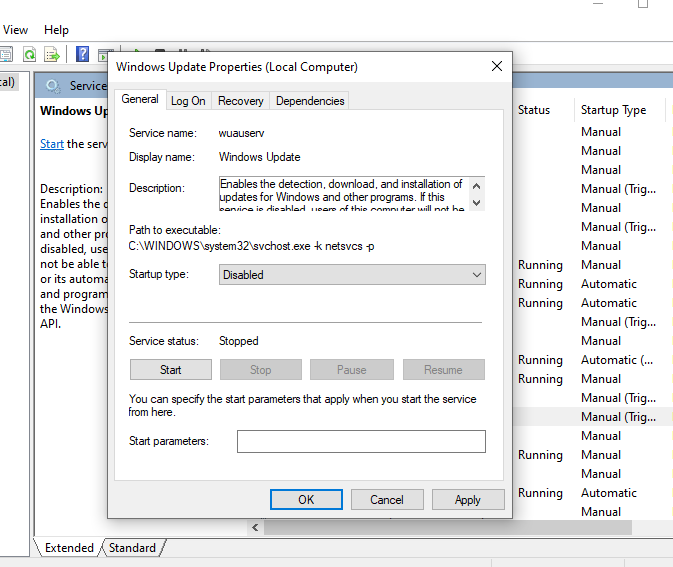Switch to the Log On tab

coord(188,101)
